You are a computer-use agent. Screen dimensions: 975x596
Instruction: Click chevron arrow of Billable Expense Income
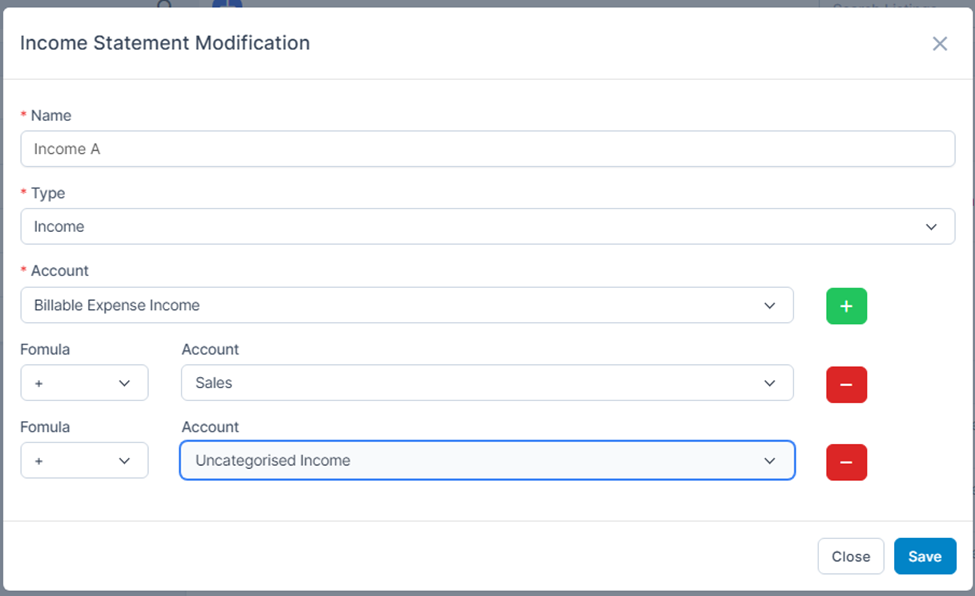770,305
